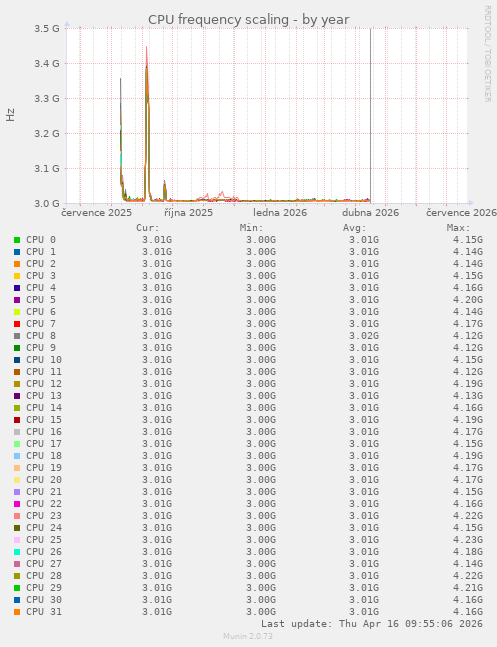Click the 'ledna 2026' x-axis label
The image size is (497, 647).
(x=280, y=213)
